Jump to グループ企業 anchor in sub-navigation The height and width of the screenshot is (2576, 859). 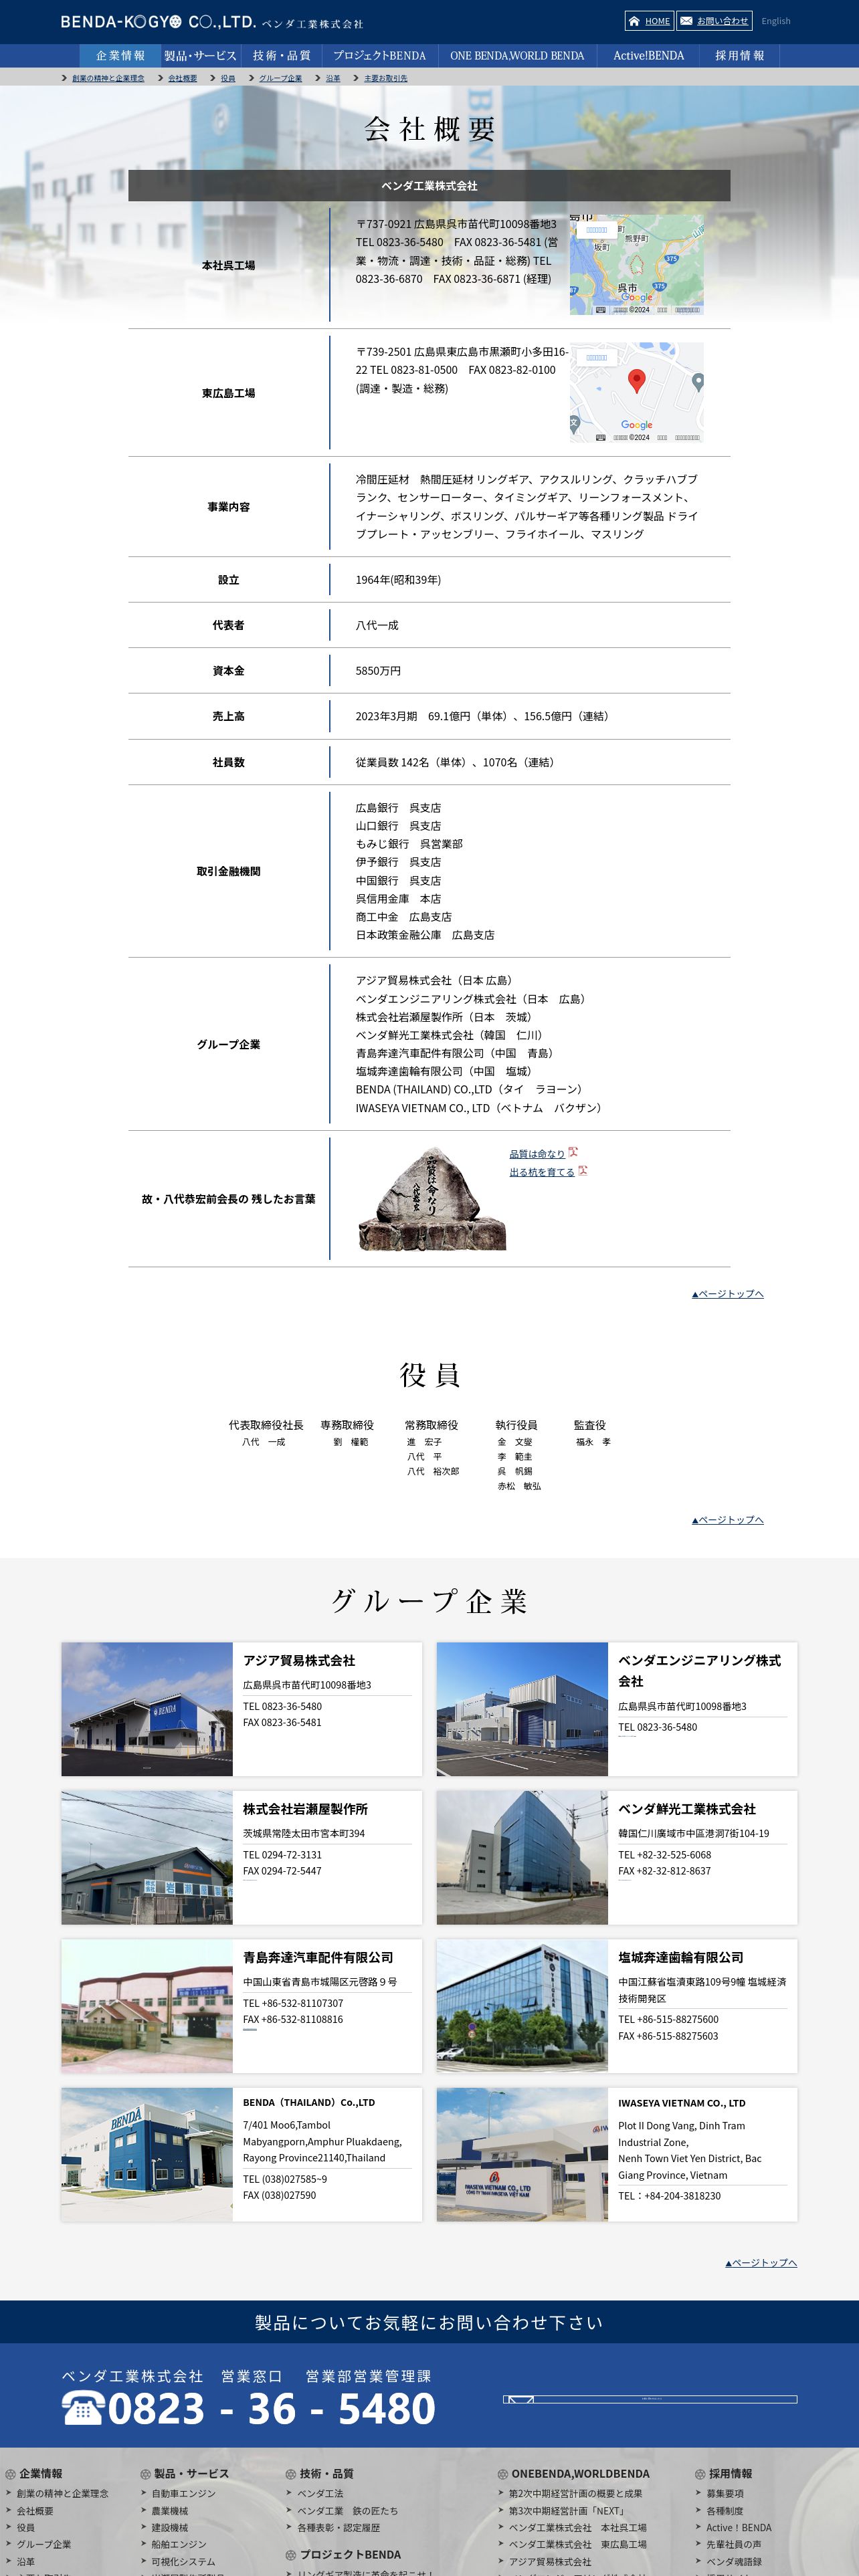click(280, 78)
